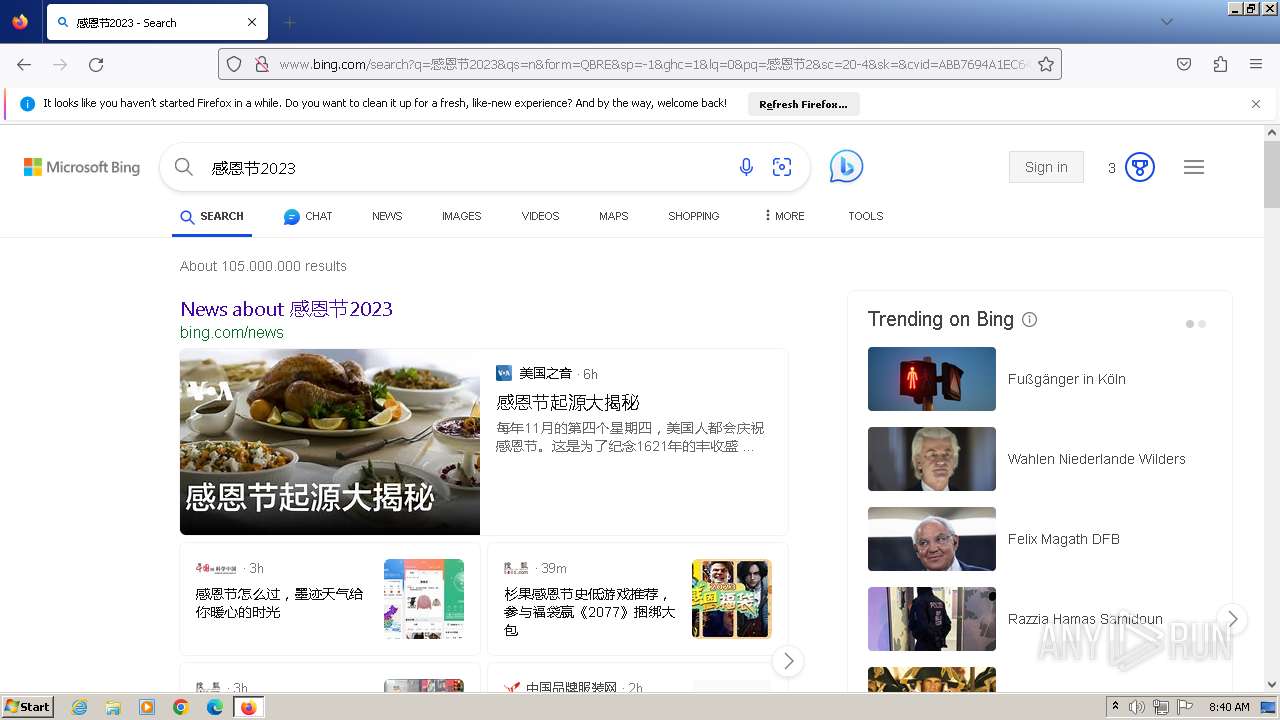1280x720 pixels.
Task: Start voice search with microphone
Action: pos(746,167)
